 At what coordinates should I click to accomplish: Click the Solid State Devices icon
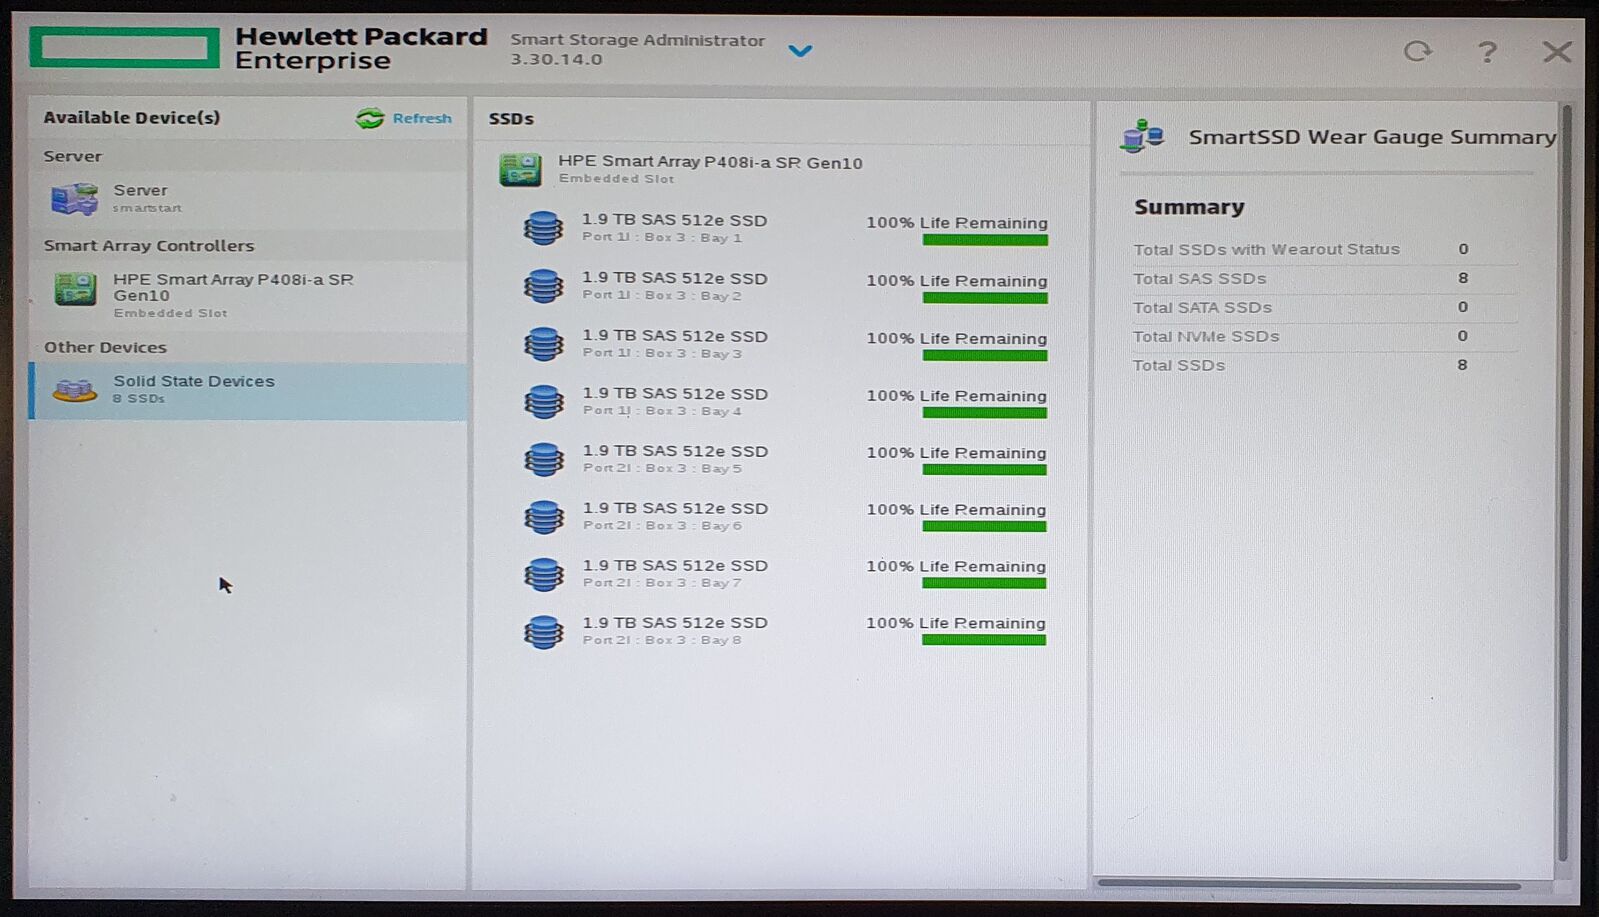pos(74,390)
